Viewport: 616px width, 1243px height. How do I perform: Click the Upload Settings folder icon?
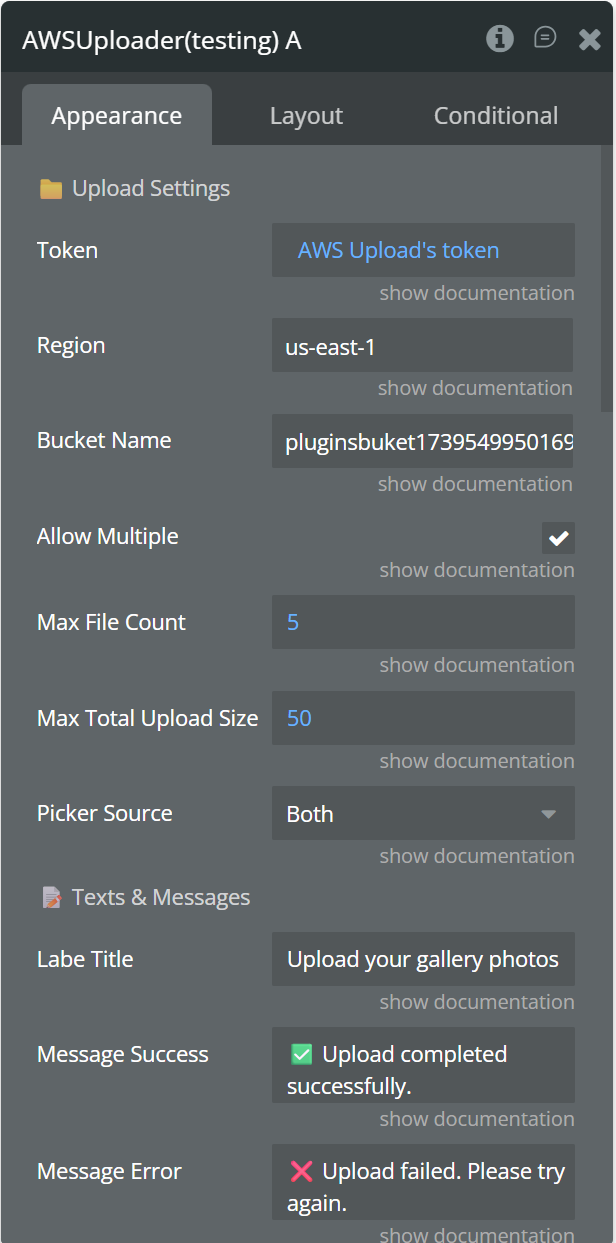click(x=50, y=189)
